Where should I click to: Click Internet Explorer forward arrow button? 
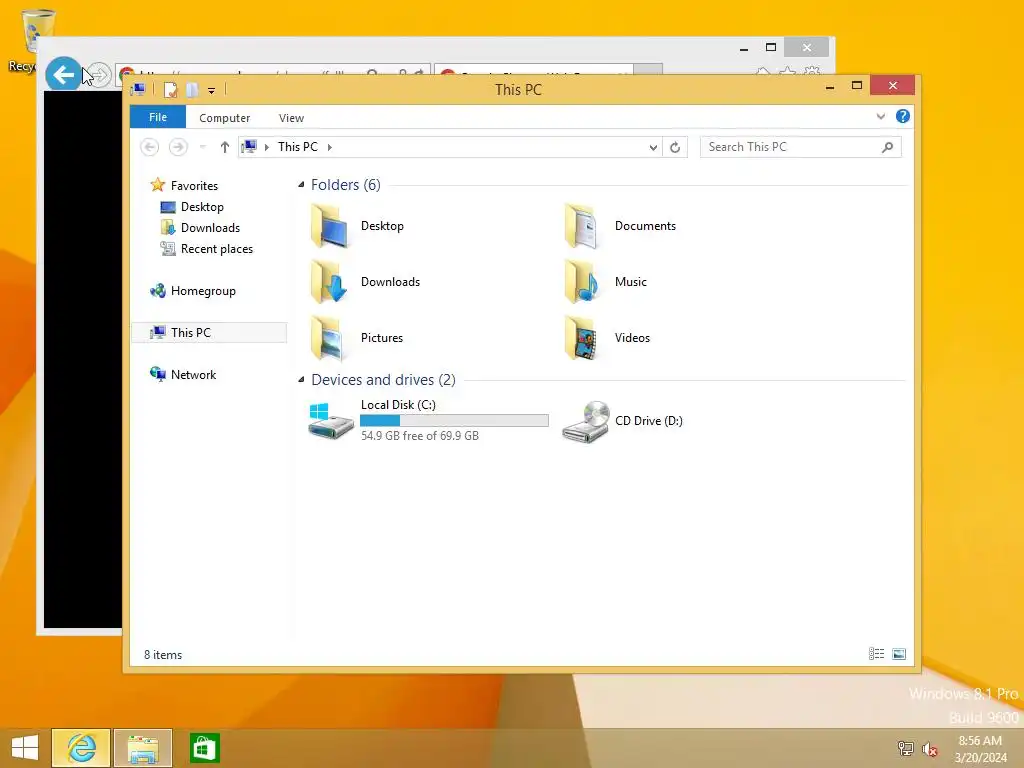[x=99, y=74]
